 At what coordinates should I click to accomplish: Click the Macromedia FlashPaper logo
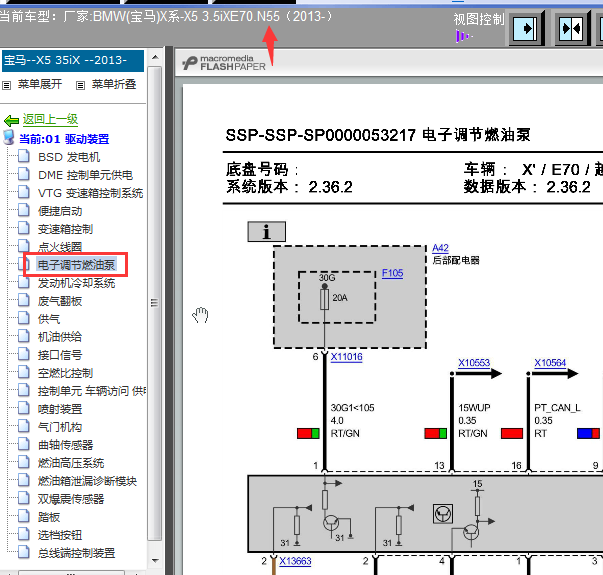(224, 63)
